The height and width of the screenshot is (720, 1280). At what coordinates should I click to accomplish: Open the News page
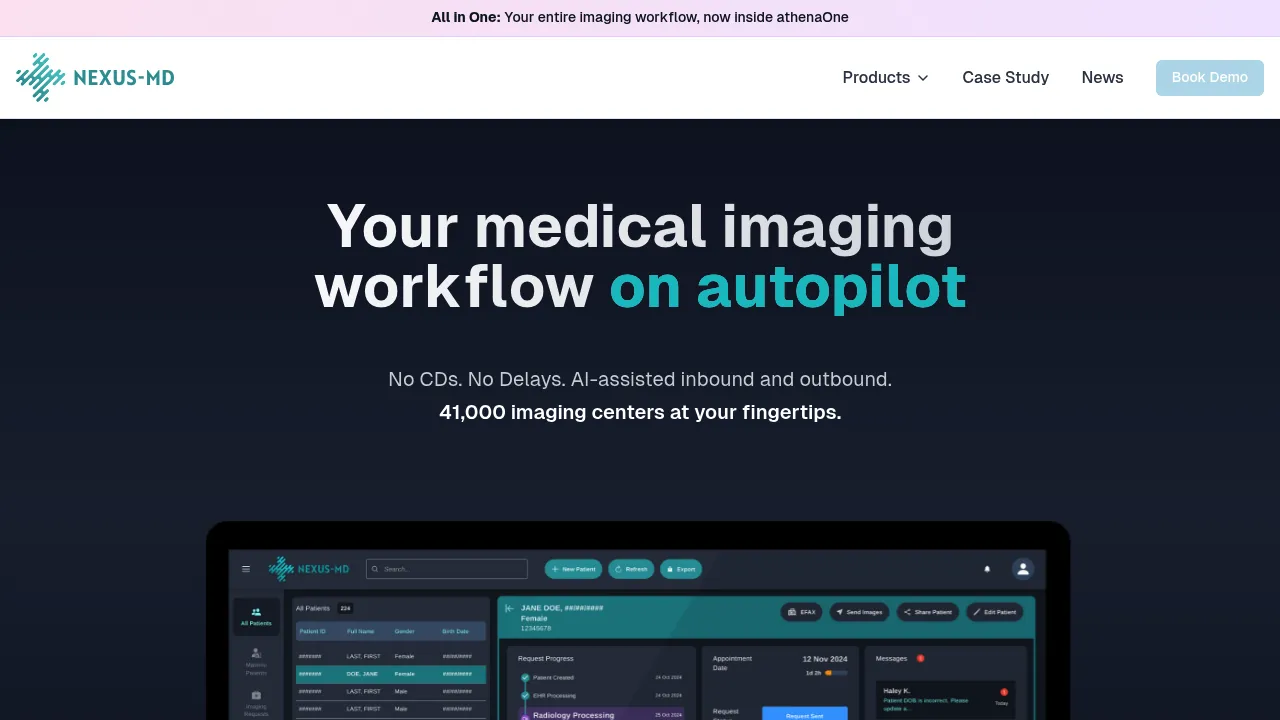point(1102,78)
